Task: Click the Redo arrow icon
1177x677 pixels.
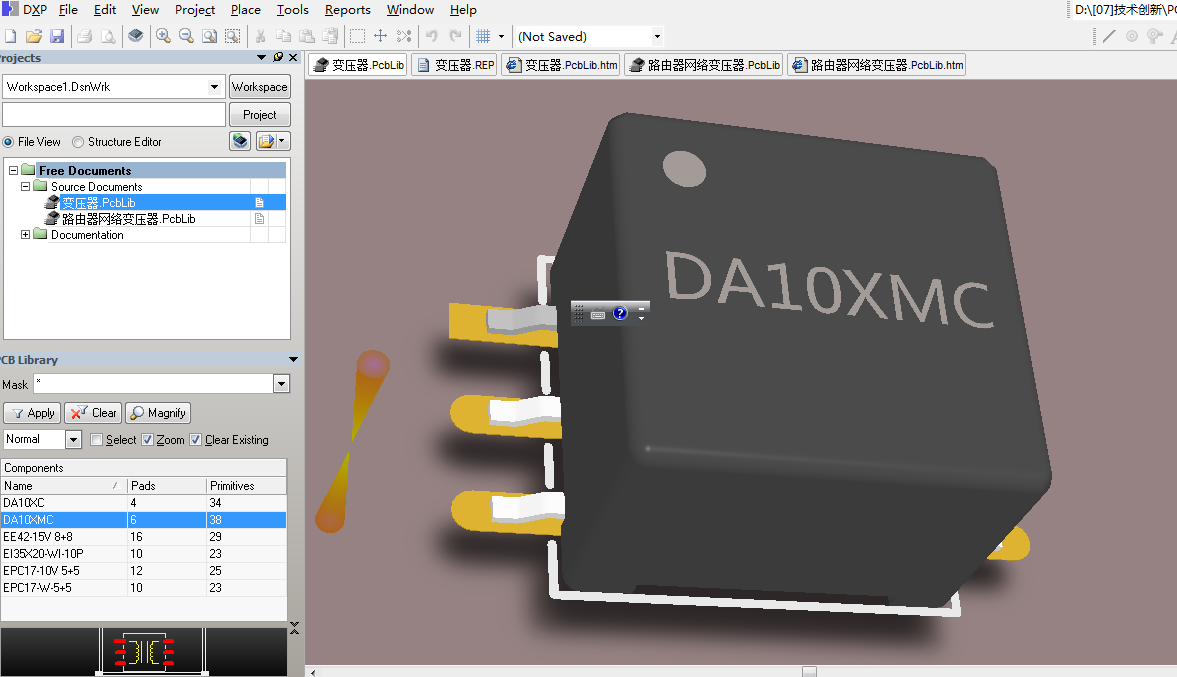Action: click(x=455, y=36)
